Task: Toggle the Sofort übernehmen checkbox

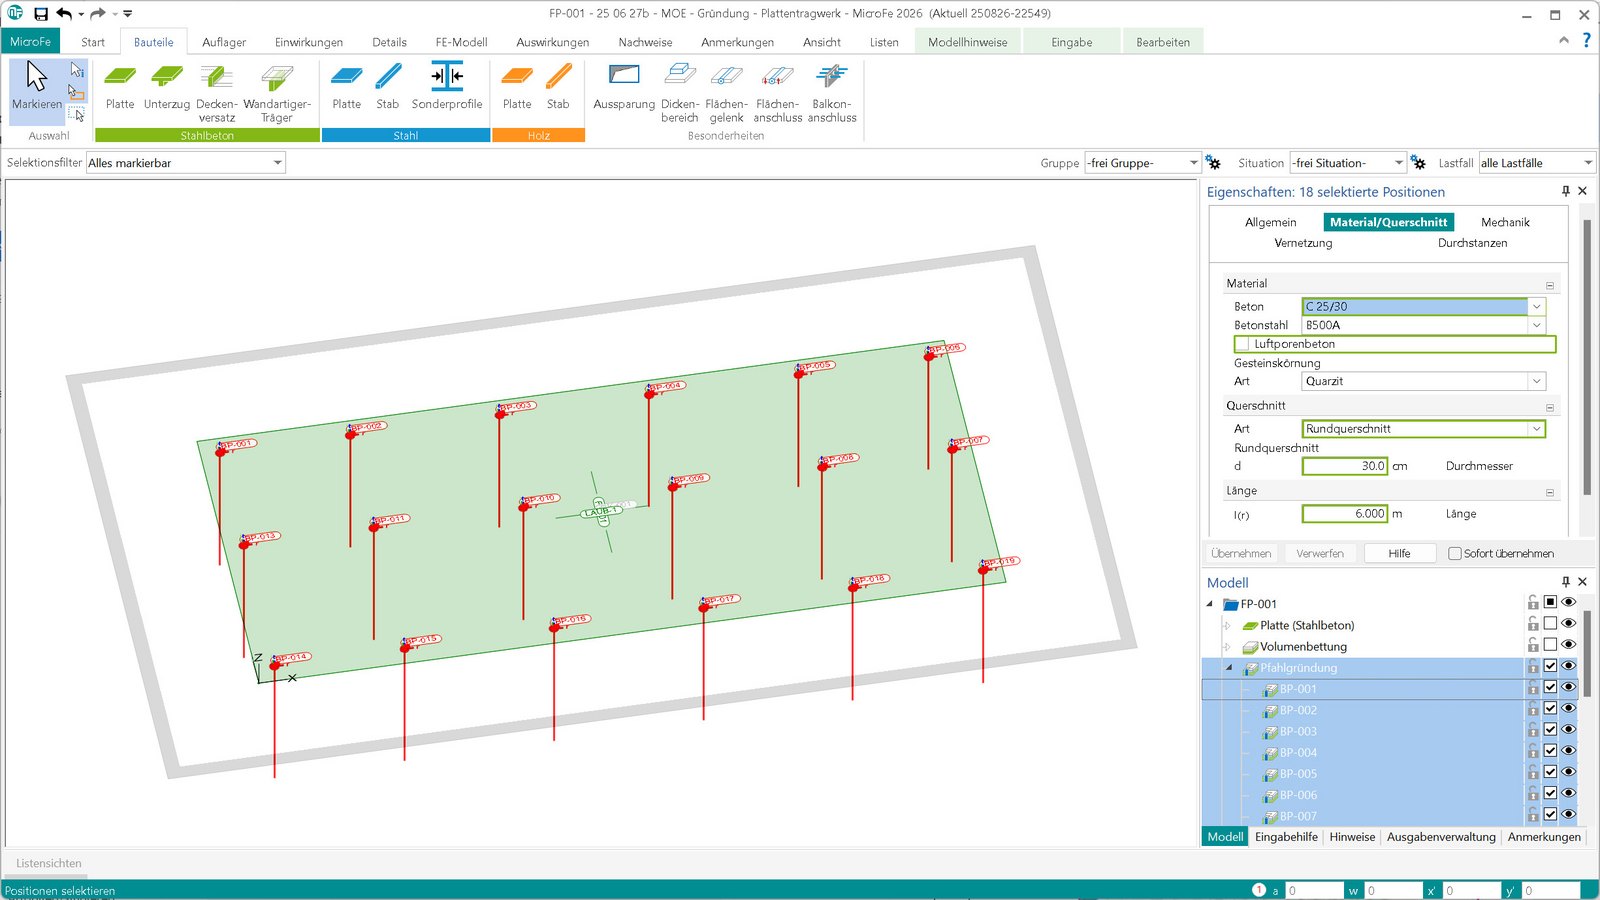Action: (1455, 553)
